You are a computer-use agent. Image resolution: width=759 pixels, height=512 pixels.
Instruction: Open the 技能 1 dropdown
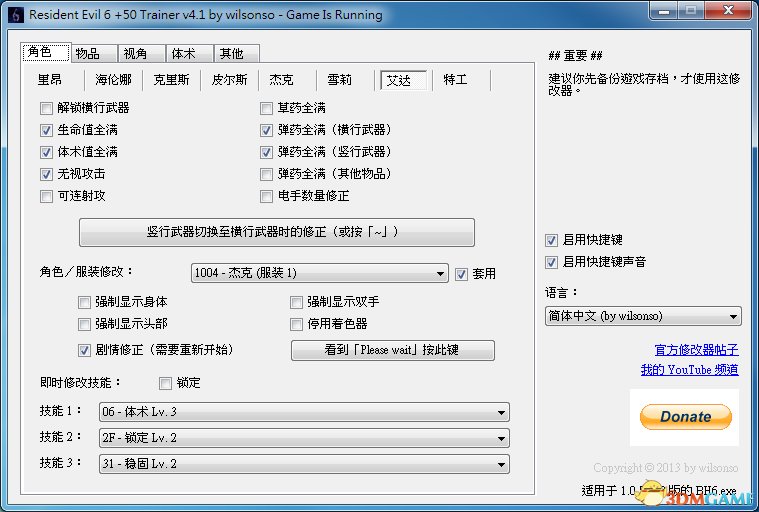click(304, 412)
